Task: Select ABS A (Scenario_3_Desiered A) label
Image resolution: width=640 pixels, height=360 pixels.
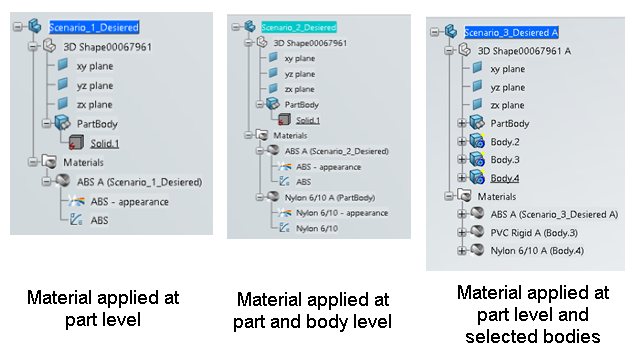Action: point(554,214)
